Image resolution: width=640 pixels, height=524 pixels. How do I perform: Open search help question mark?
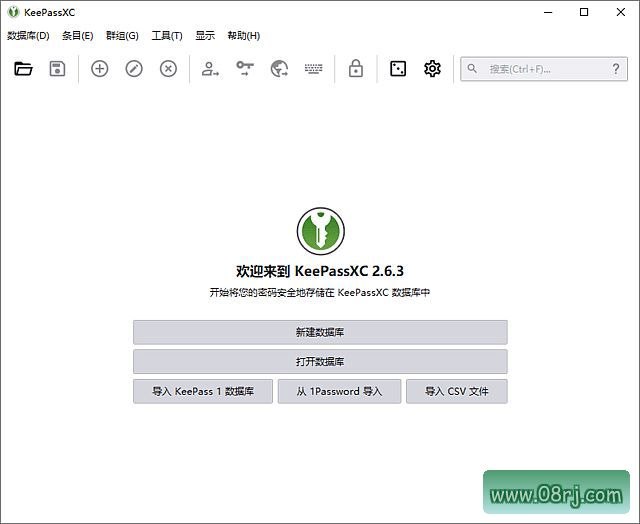click(x=616, y=69)
